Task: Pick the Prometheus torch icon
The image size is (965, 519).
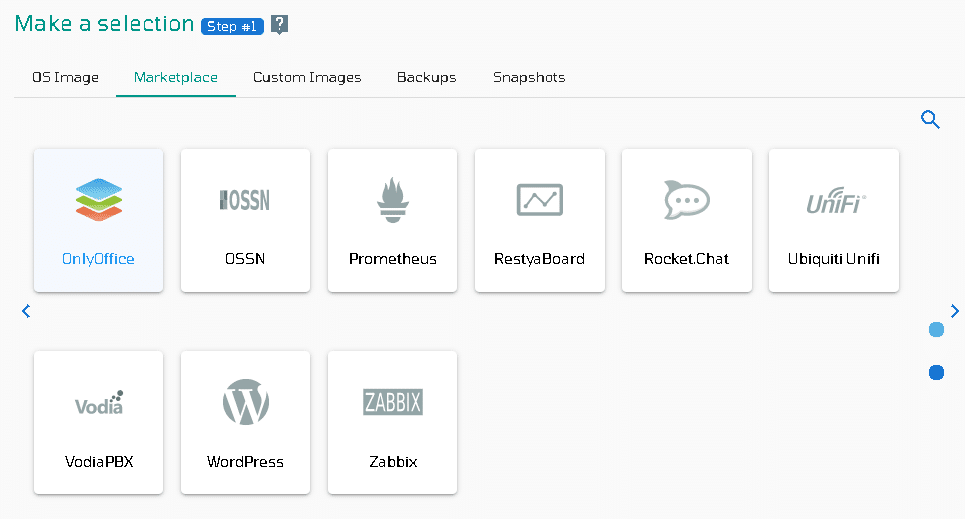Action: [393, 199]
